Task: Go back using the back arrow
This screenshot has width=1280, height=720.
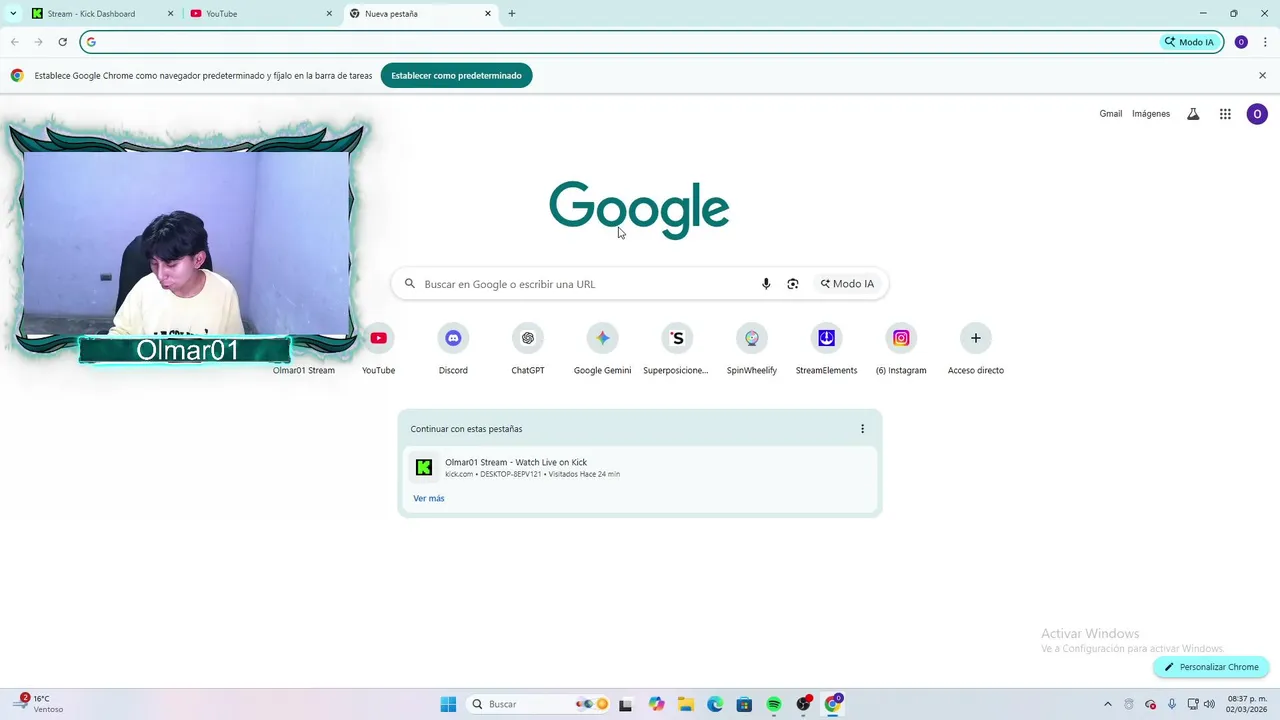Action: [14, 42]
